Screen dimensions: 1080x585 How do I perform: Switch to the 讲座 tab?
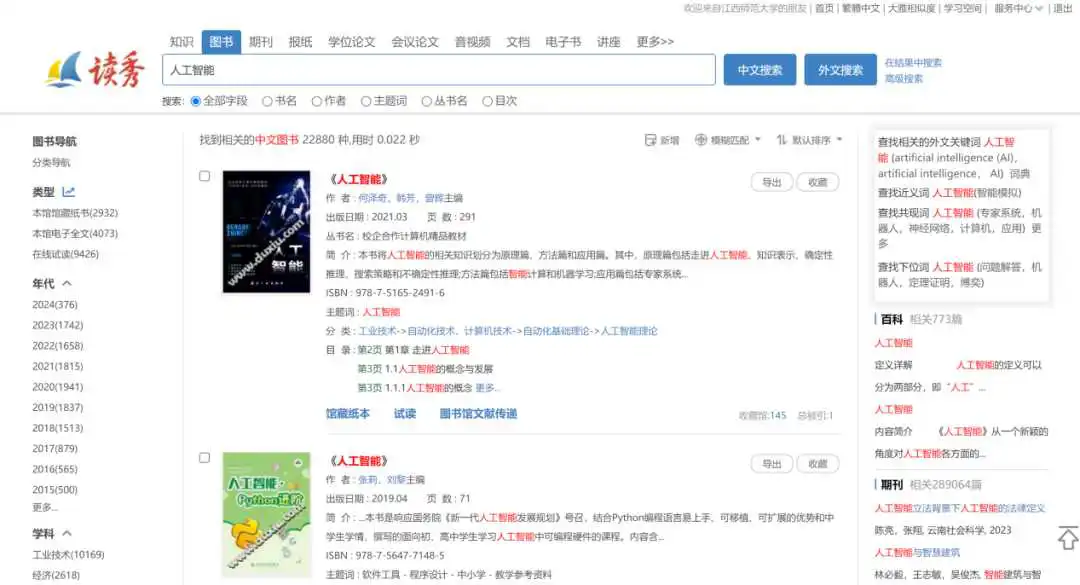608,41
